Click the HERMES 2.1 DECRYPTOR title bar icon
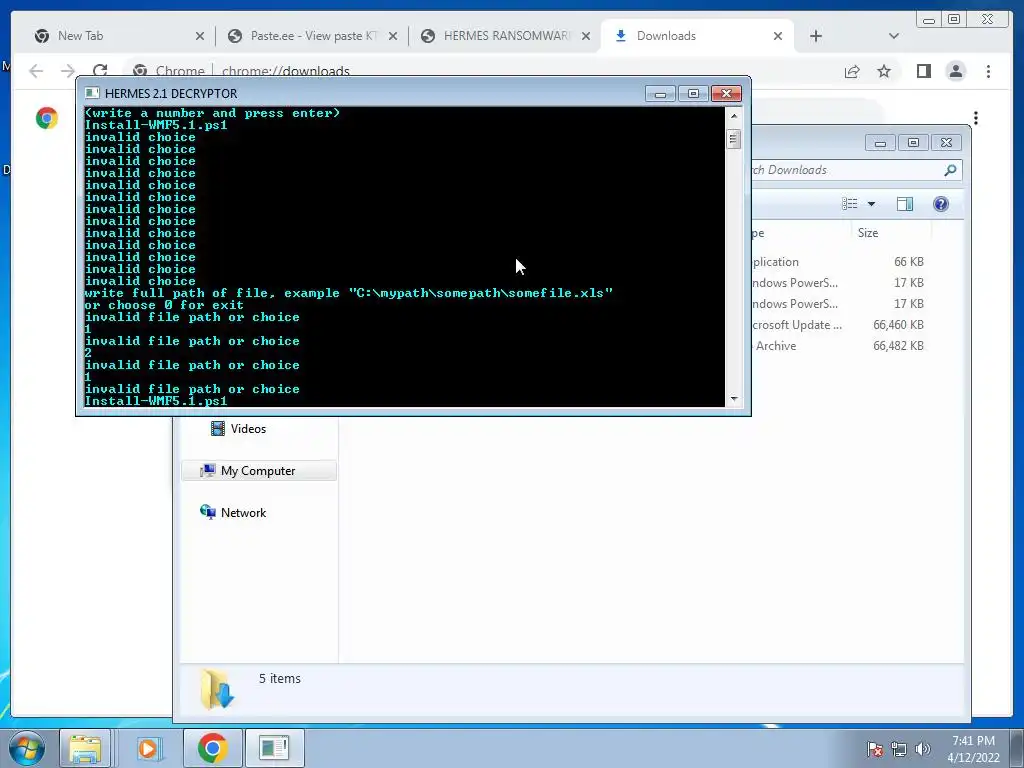Image resolution: width=1024 pixels, height=768 pixels. click(x=92, y=93)
